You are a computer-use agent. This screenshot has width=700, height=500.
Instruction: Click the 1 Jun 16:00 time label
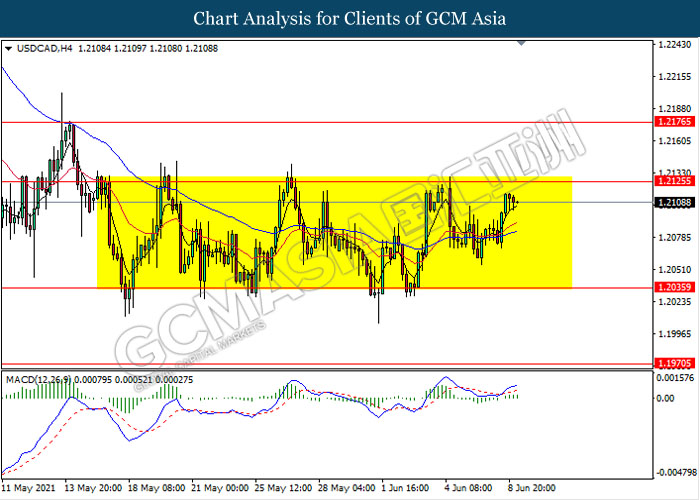[405, 488]
